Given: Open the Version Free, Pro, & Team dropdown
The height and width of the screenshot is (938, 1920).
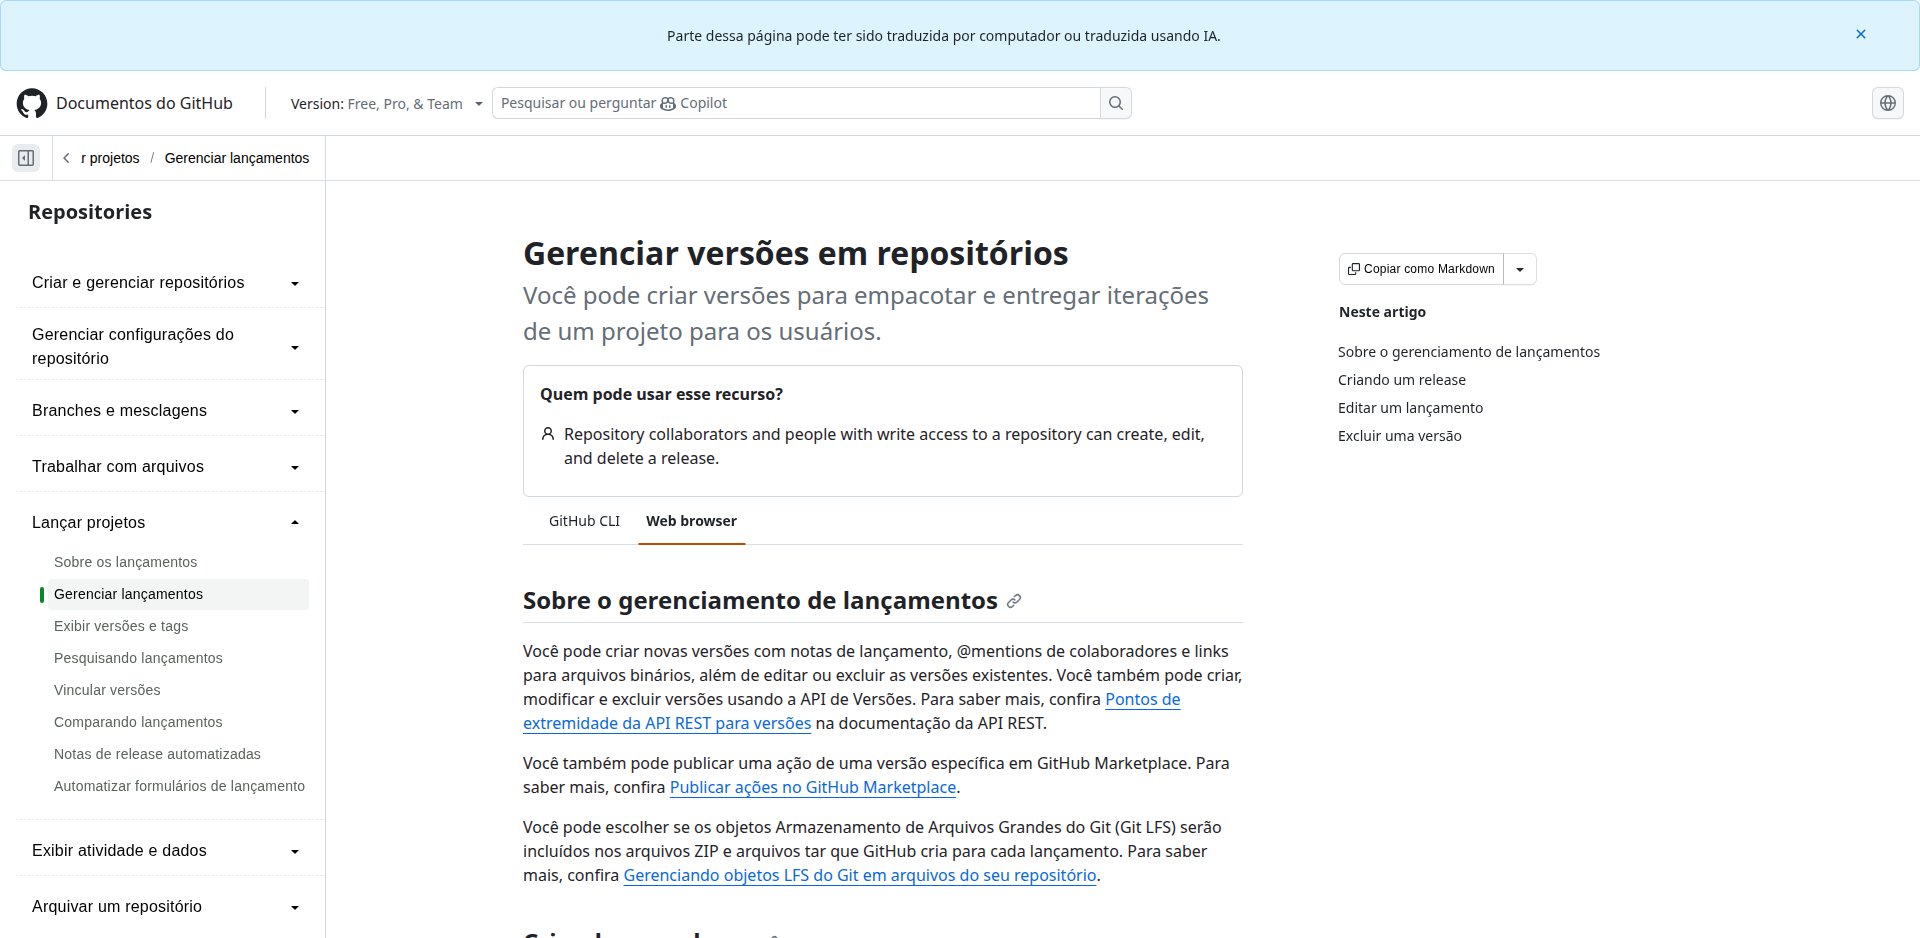Looking at the screenshot, I should pyautogui.click(x=386, y=104).
